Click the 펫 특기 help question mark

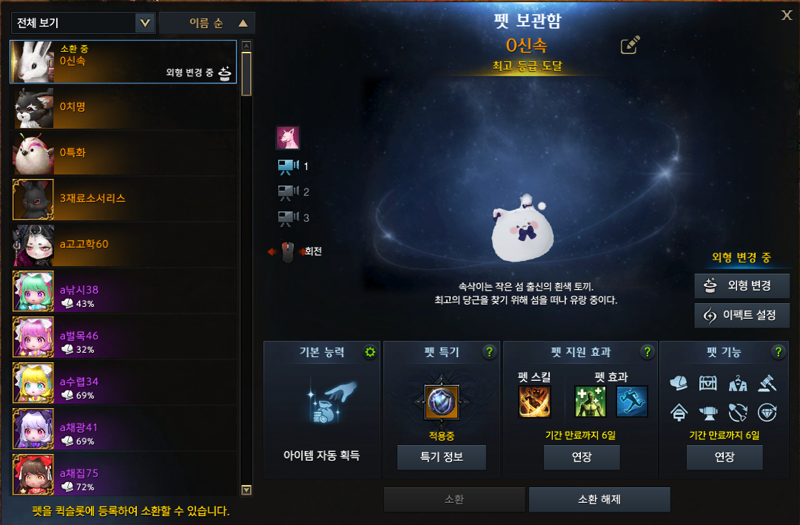coord(489,352)
